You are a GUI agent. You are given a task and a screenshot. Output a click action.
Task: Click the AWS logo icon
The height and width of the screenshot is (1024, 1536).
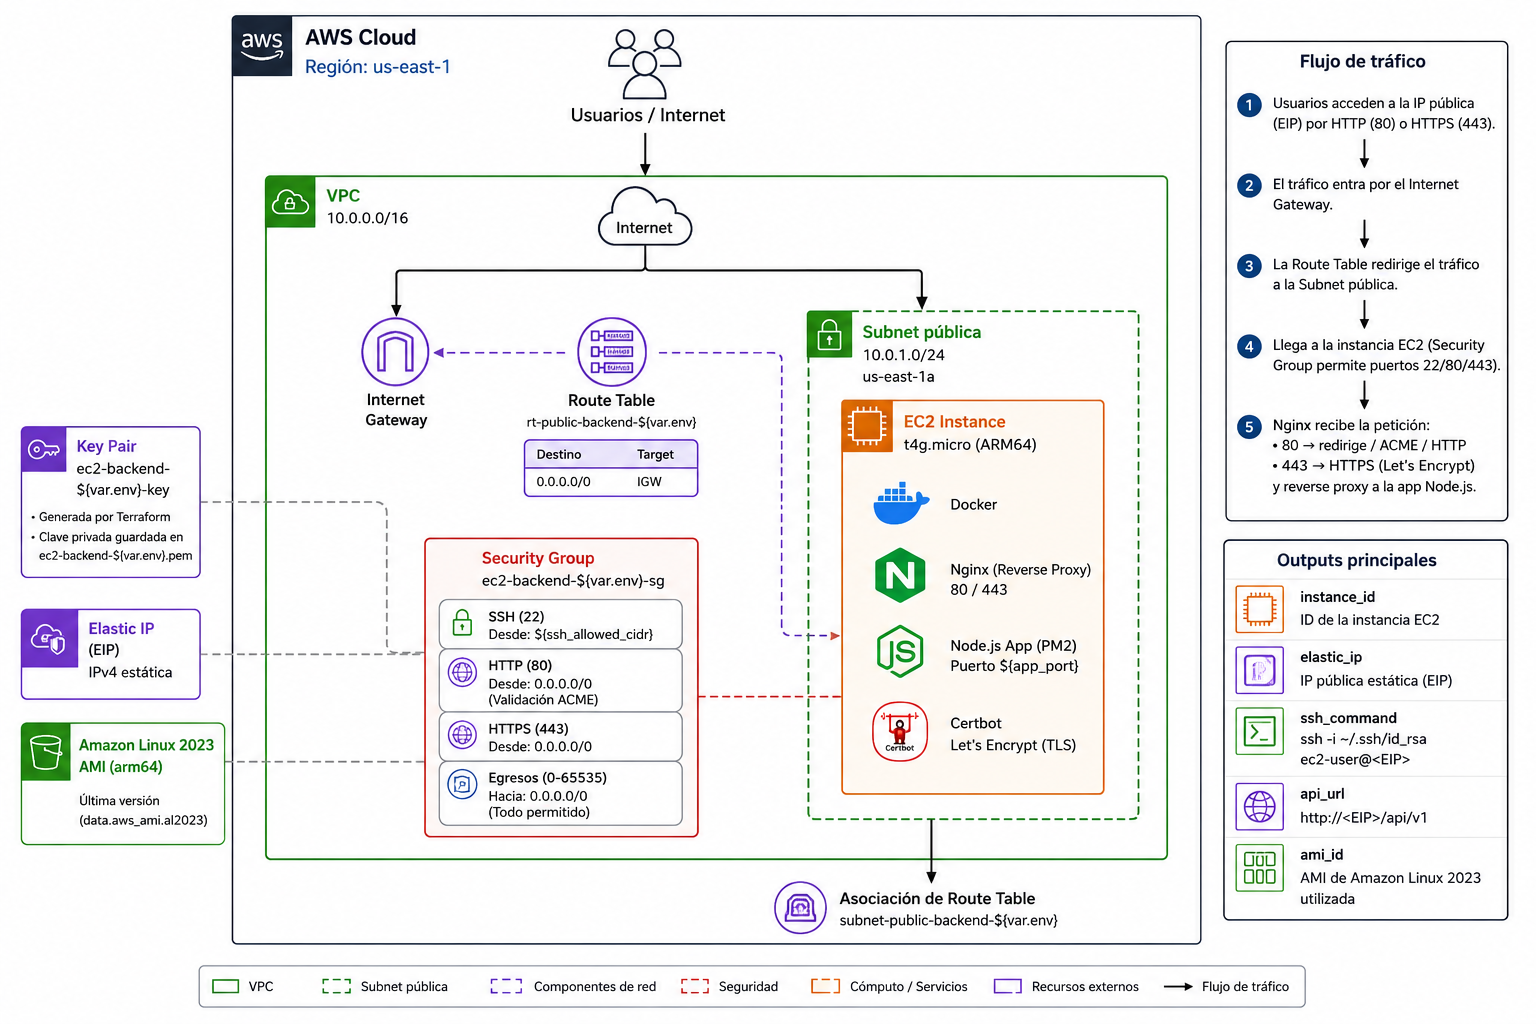(262, 46)
